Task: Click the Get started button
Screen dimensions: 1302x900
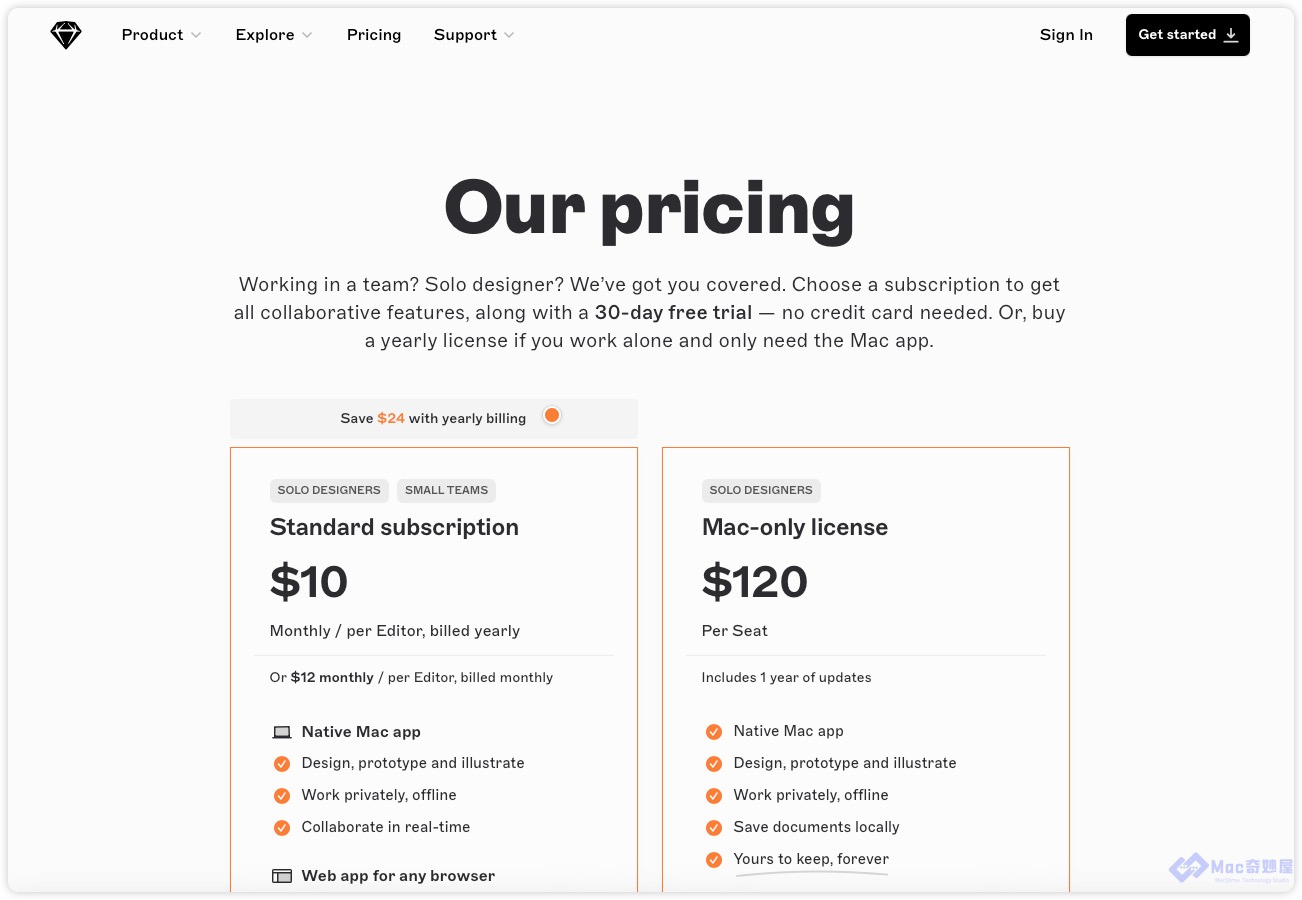Action: [1188, 35]
